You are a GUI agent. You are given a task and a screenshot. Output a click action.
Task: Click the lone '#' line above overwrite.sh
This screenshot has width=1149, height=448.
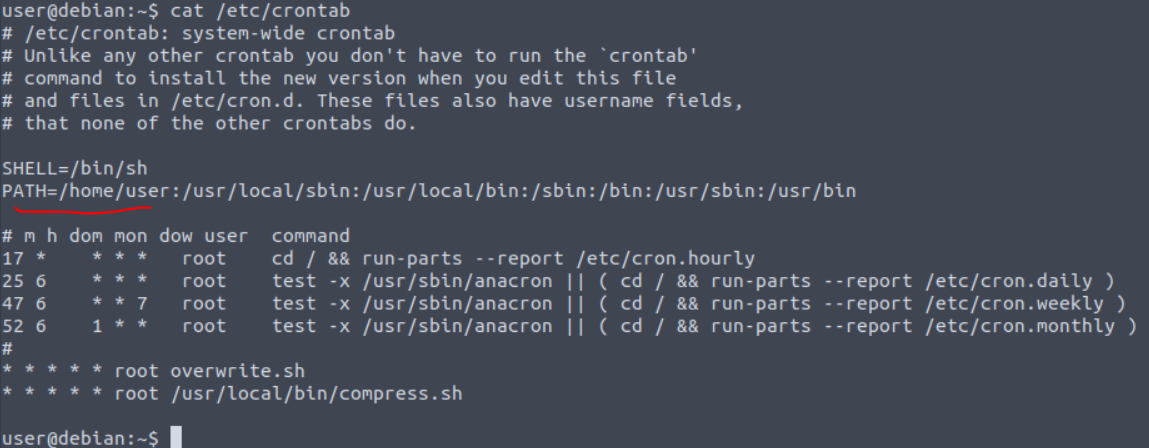click(x=7, y=349)
